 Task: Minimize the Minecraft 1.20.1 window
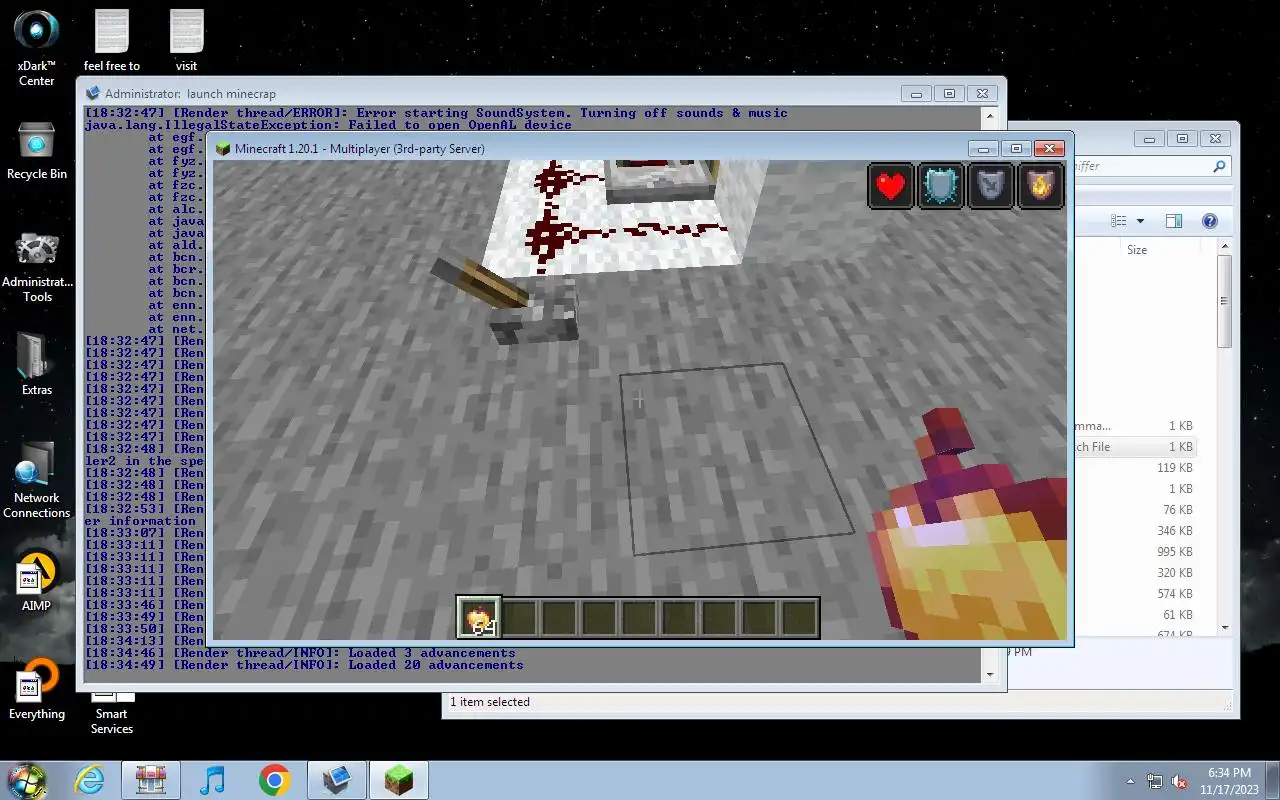point(983,148)
